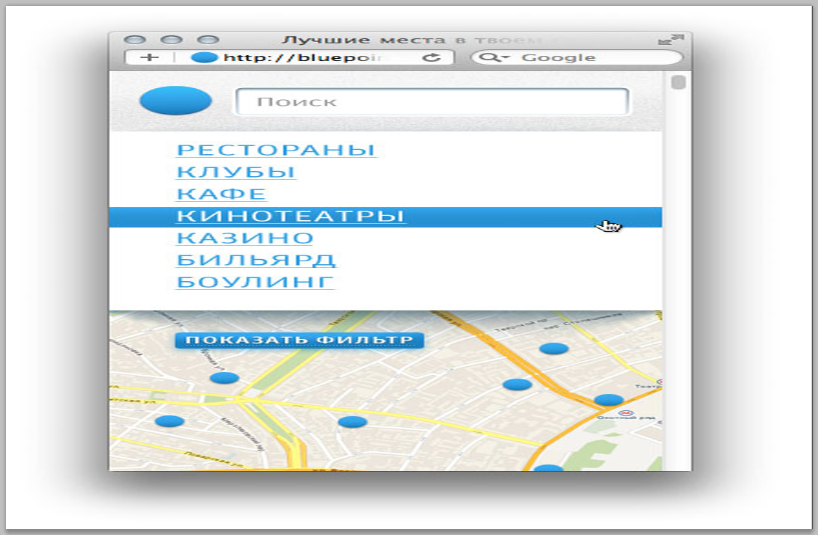Click the highlighted КИНОТЕАТРЫ item
This screenshot has height=535, width=818.
(290, 217)
